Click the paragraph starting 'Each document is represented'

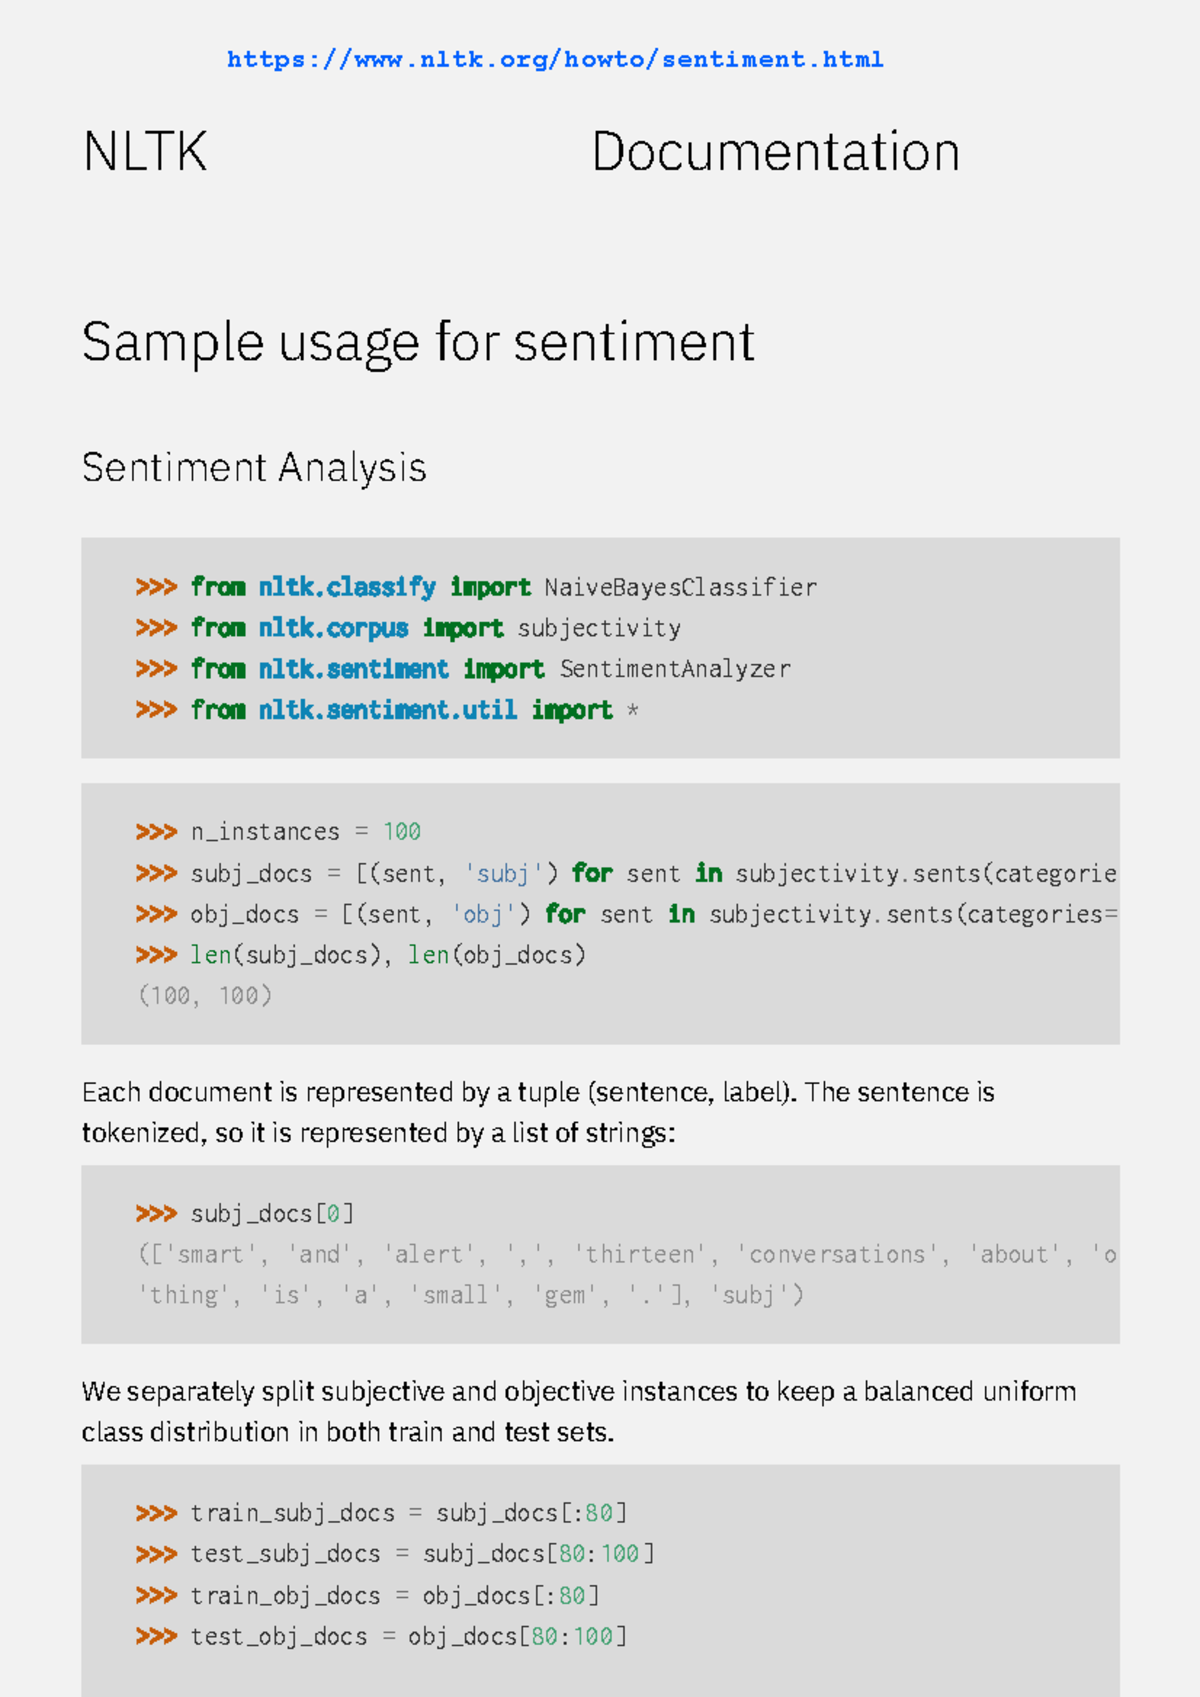pyautogui.click(x=538, y=1112)
